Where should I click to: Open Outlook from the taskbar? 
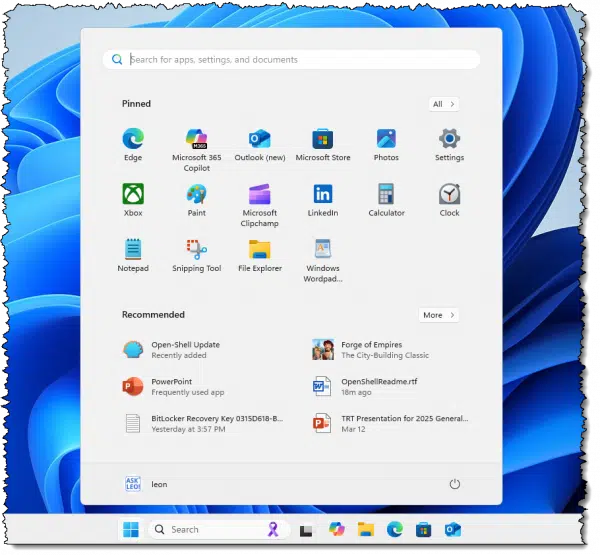(x=453, y=530)
